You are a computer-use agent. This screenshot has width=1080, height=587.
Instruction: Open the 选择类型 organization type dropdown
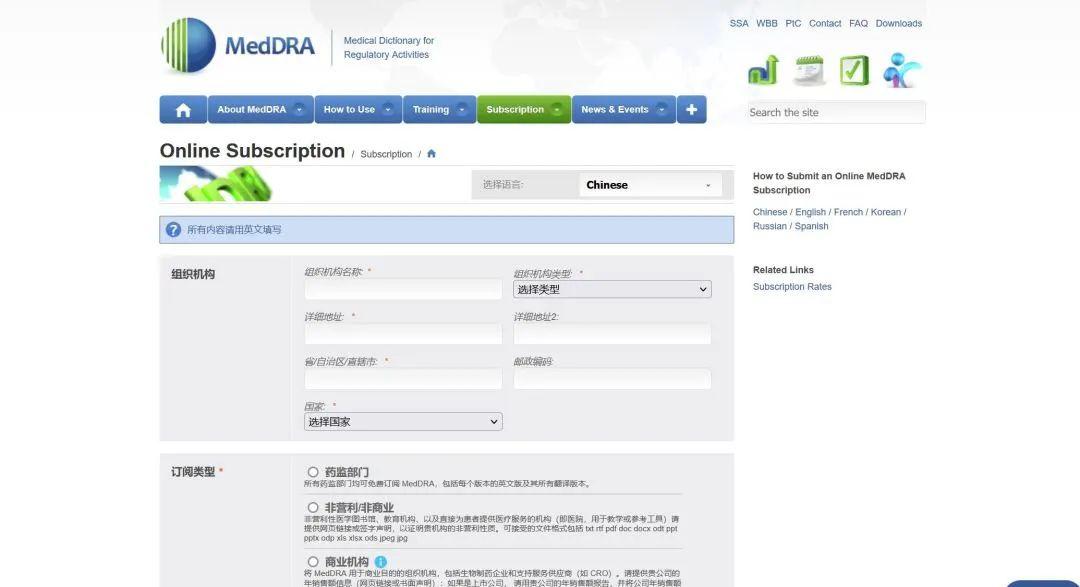click(x=610, y=288)
